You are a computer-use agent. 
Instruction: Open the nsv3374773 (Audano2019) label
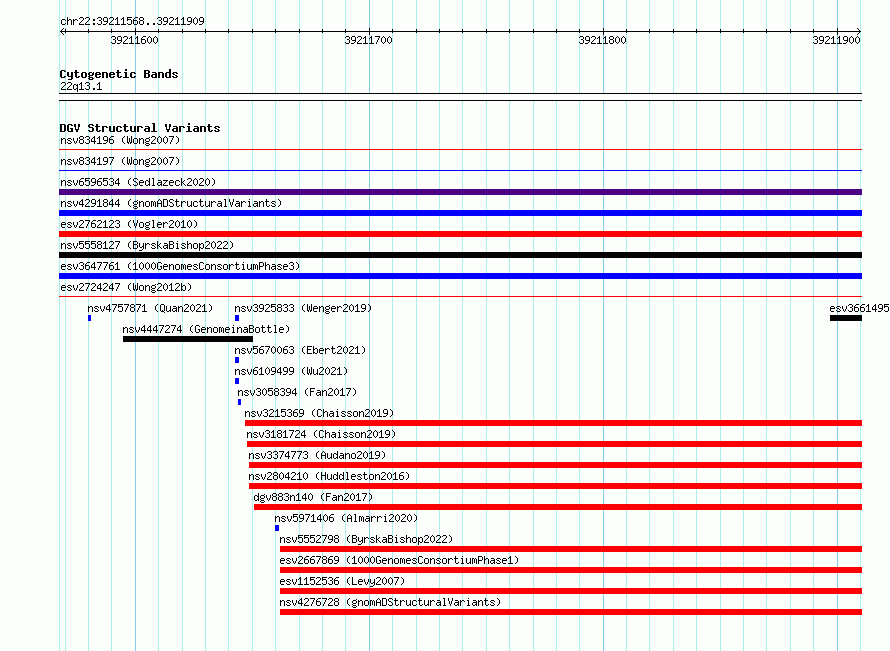pyautogui.click(x=317, y=455)
